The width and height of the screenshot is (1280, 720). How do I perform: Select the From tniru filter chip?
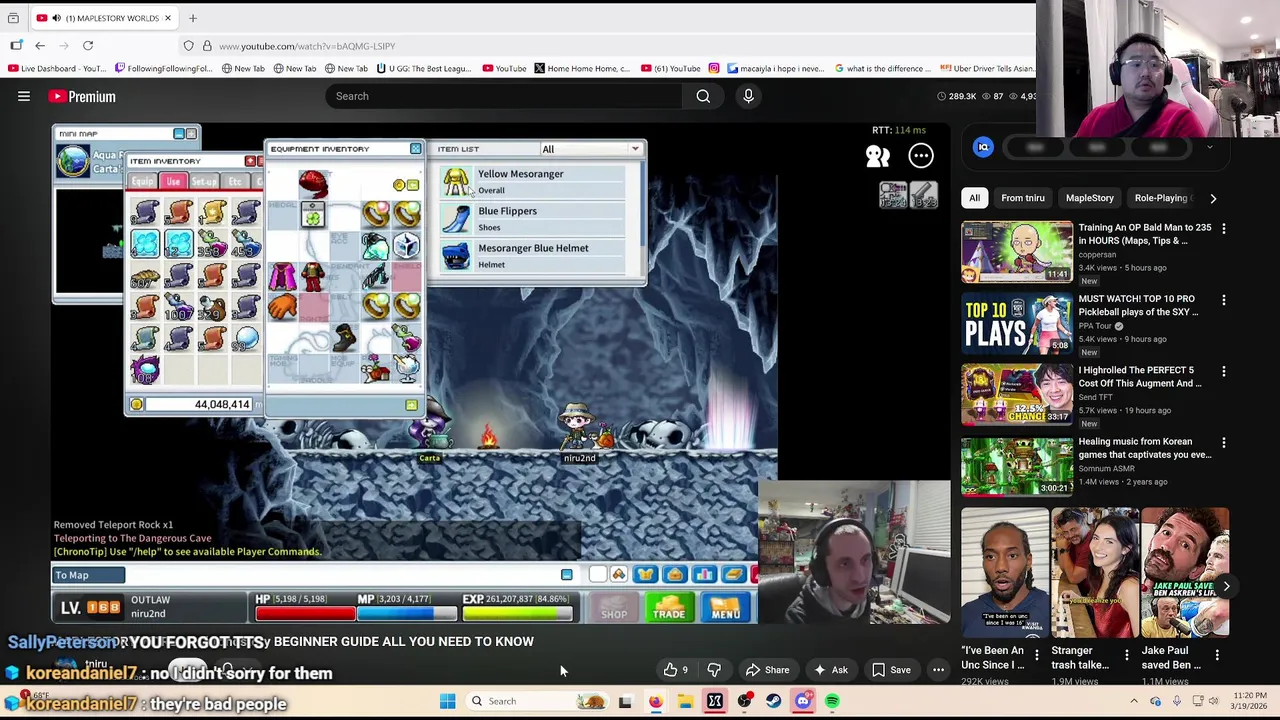coord(1023,198)
